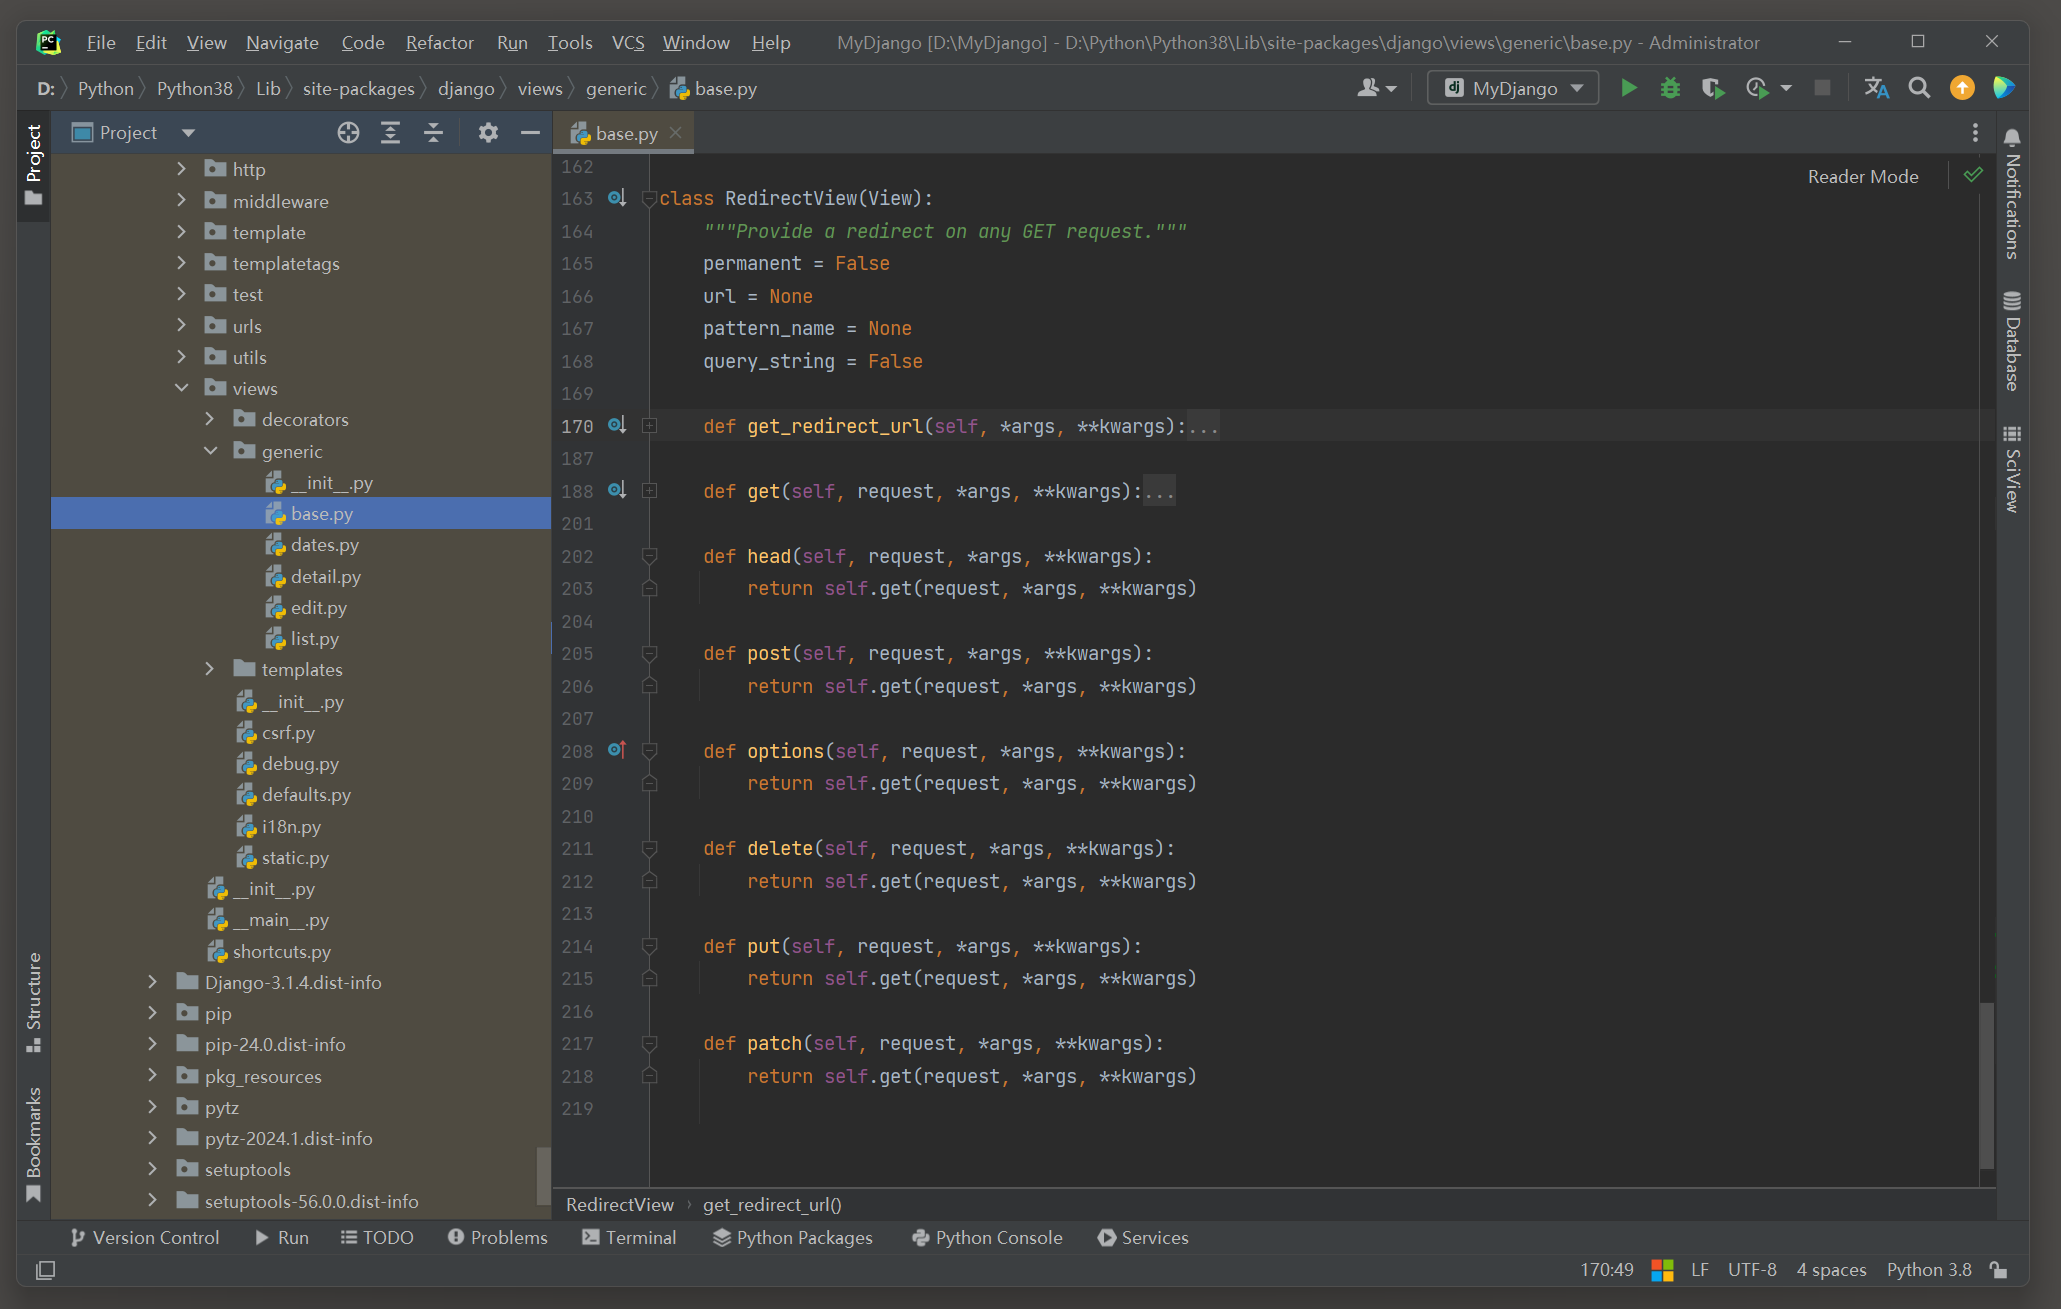
Task: Open MyDjango run configuration dropdown
Action: pyautogui.click(x=1513, y=88)
